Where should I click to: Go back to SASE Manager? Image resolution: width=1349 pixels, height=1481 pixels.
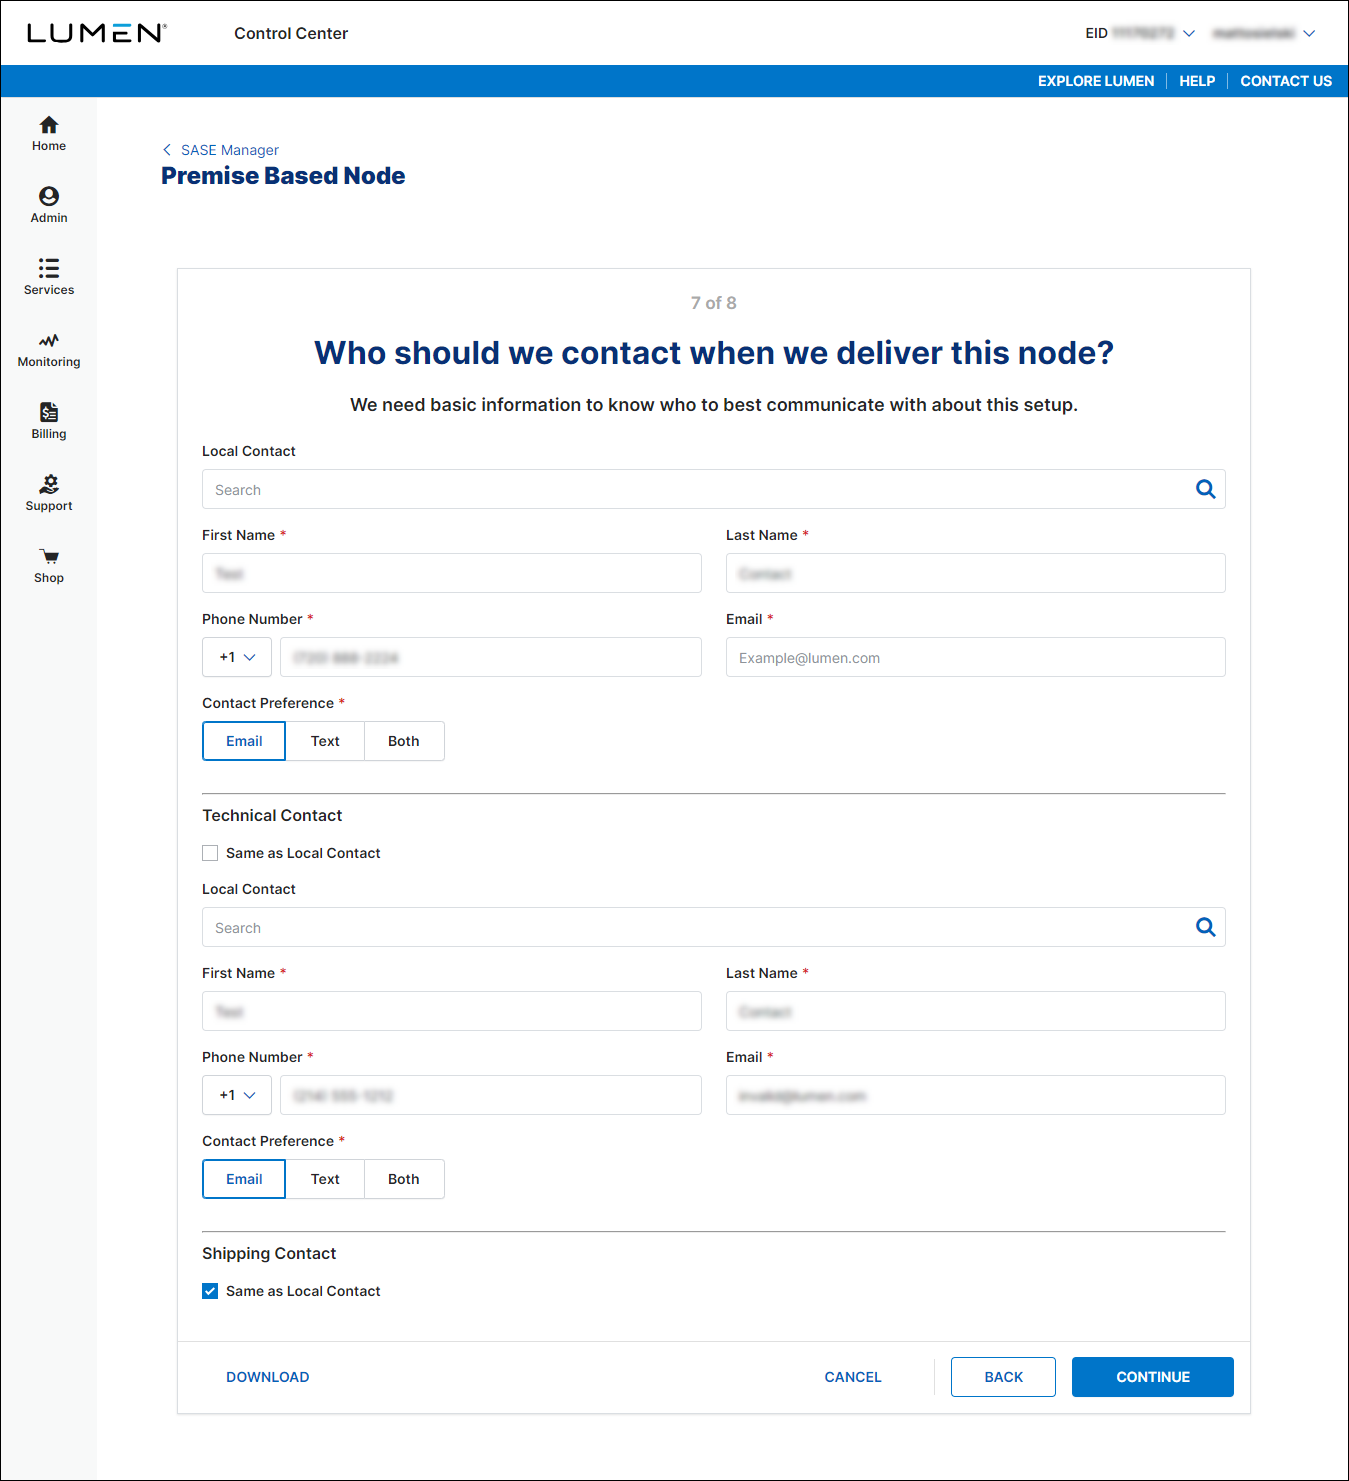point(230,150)
